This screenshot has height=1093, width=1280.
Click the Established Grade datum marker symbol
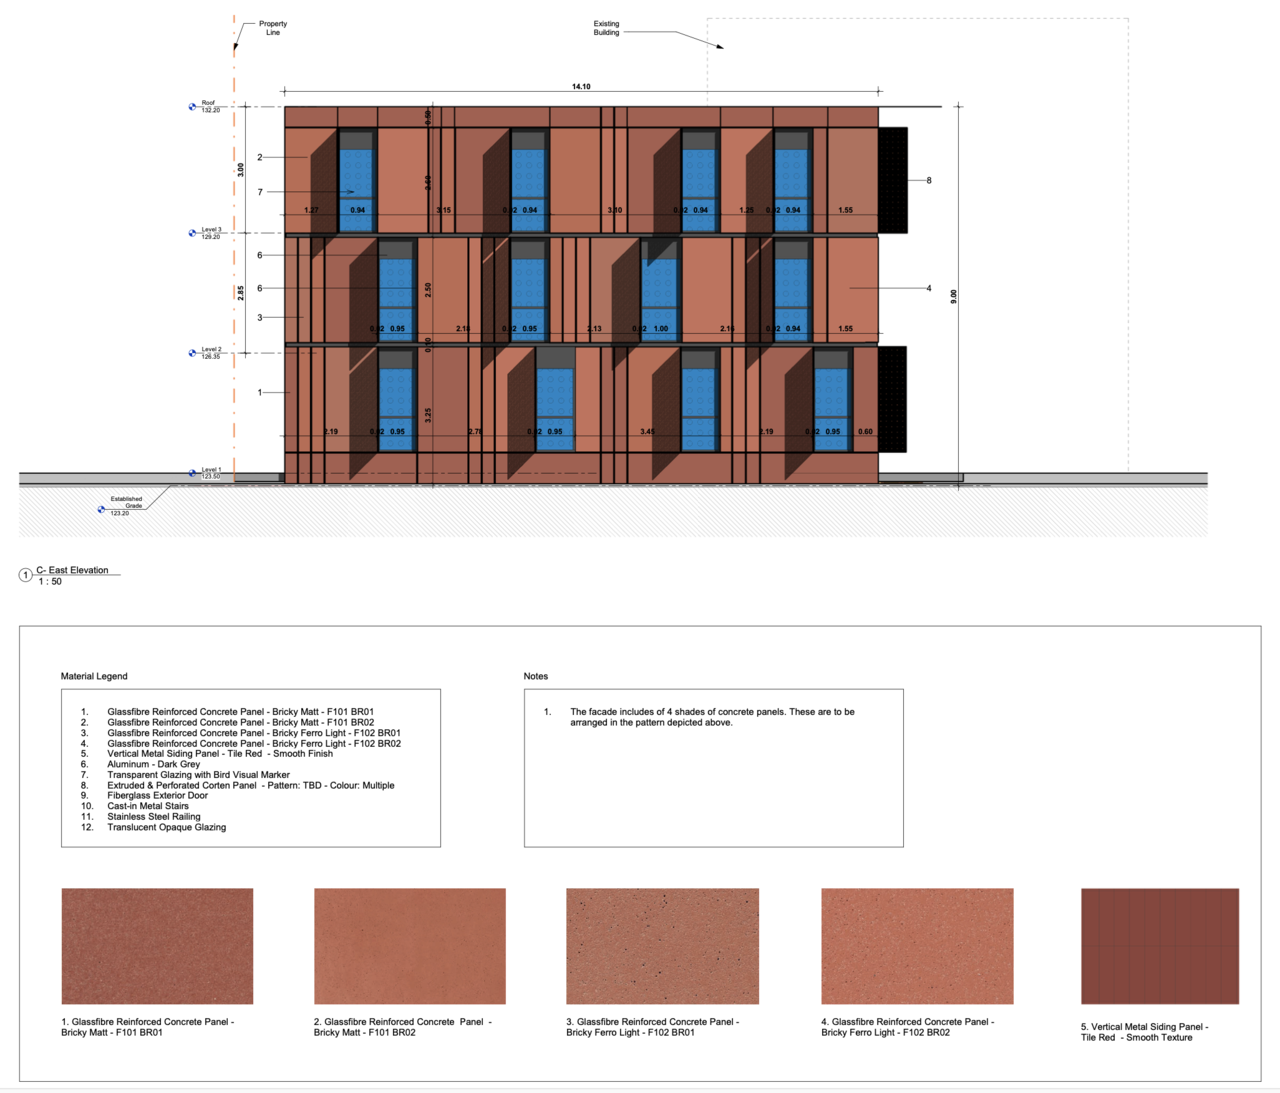[x=101, y=510]
